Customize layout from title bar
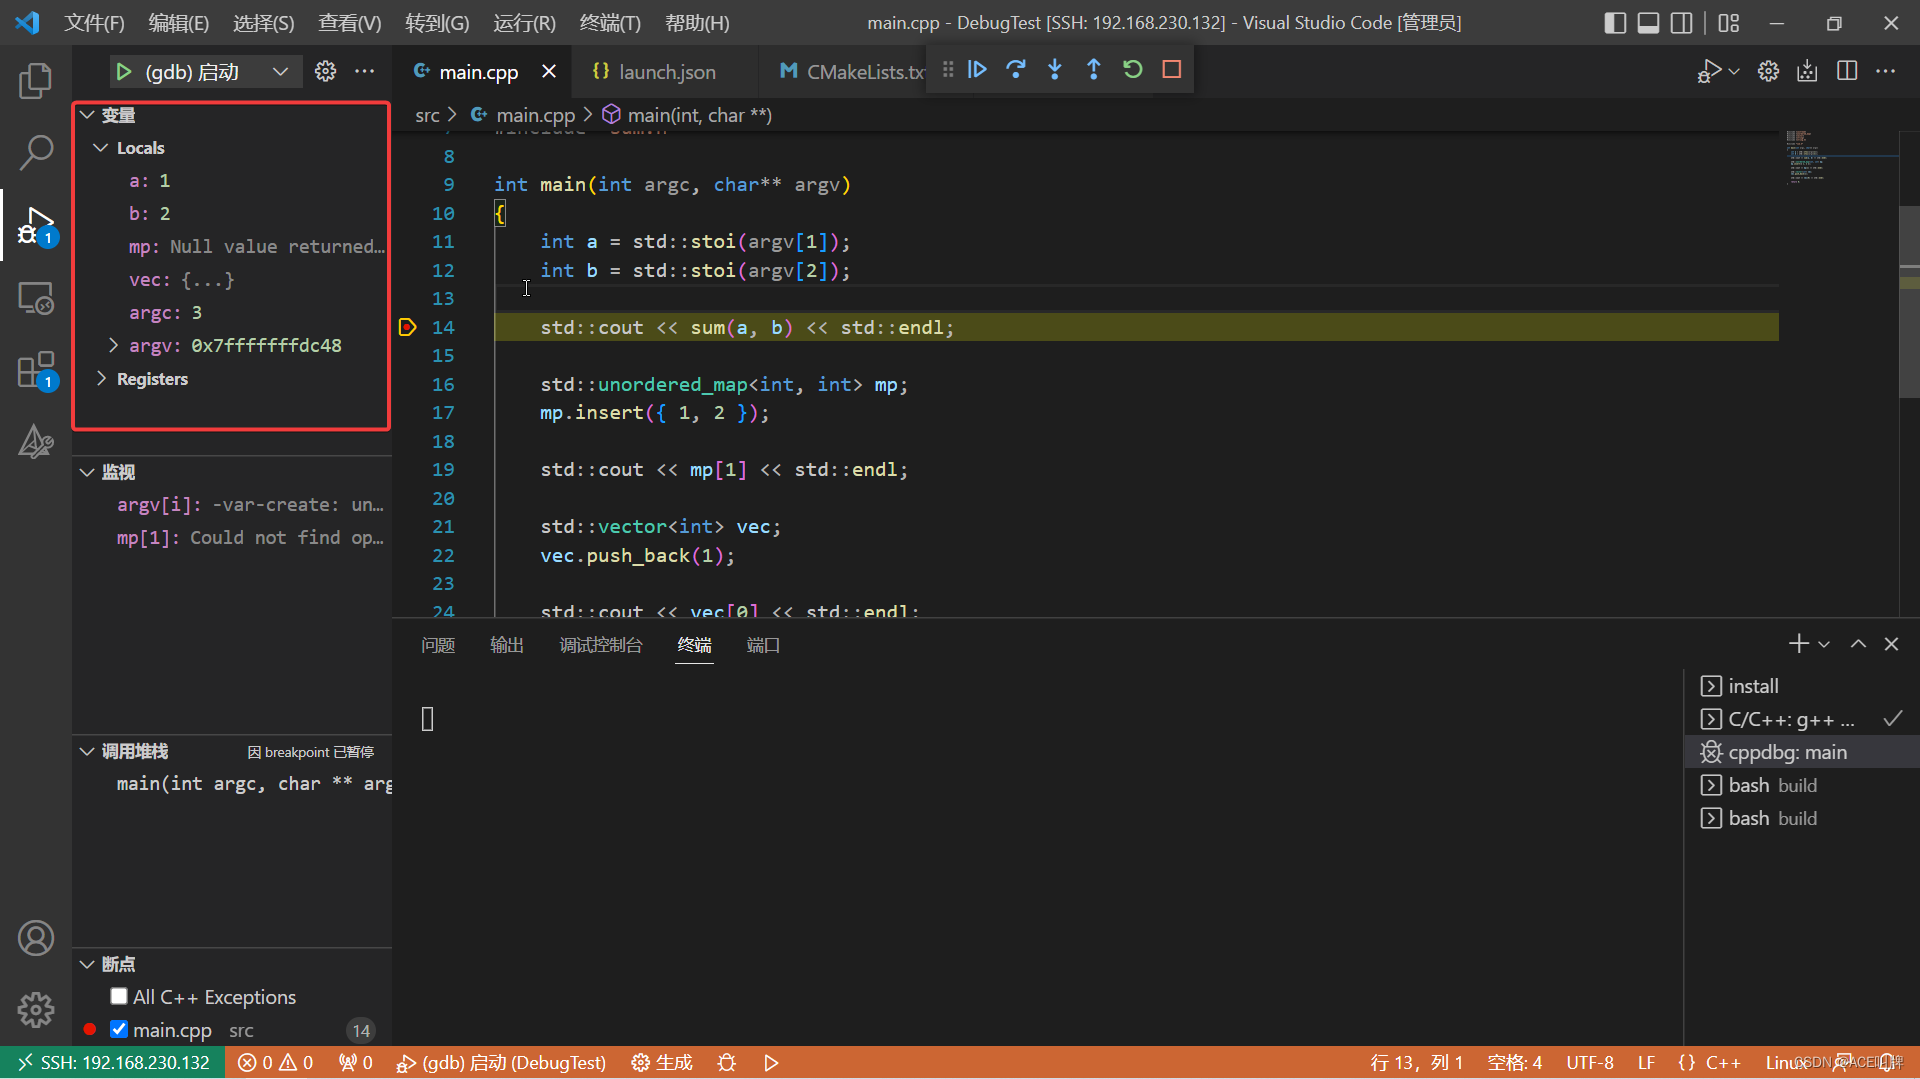 pyautogui.click(x=1729, y=23)
